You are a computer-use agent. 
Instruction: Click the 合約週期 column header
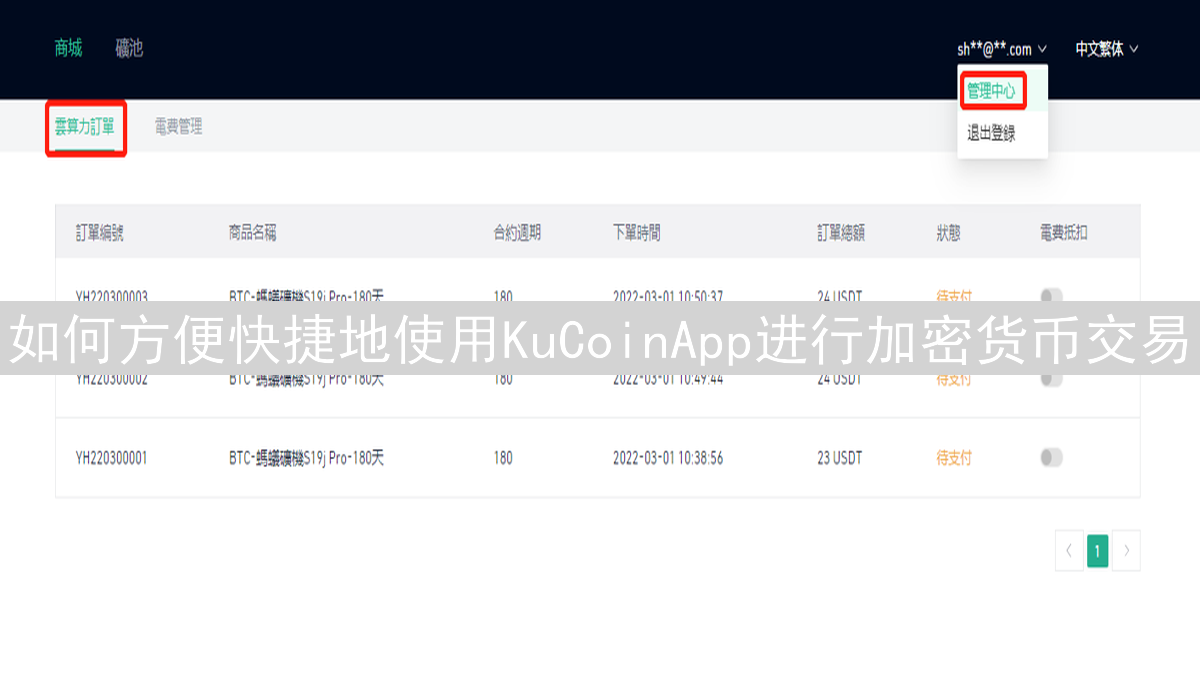point(517,233)
